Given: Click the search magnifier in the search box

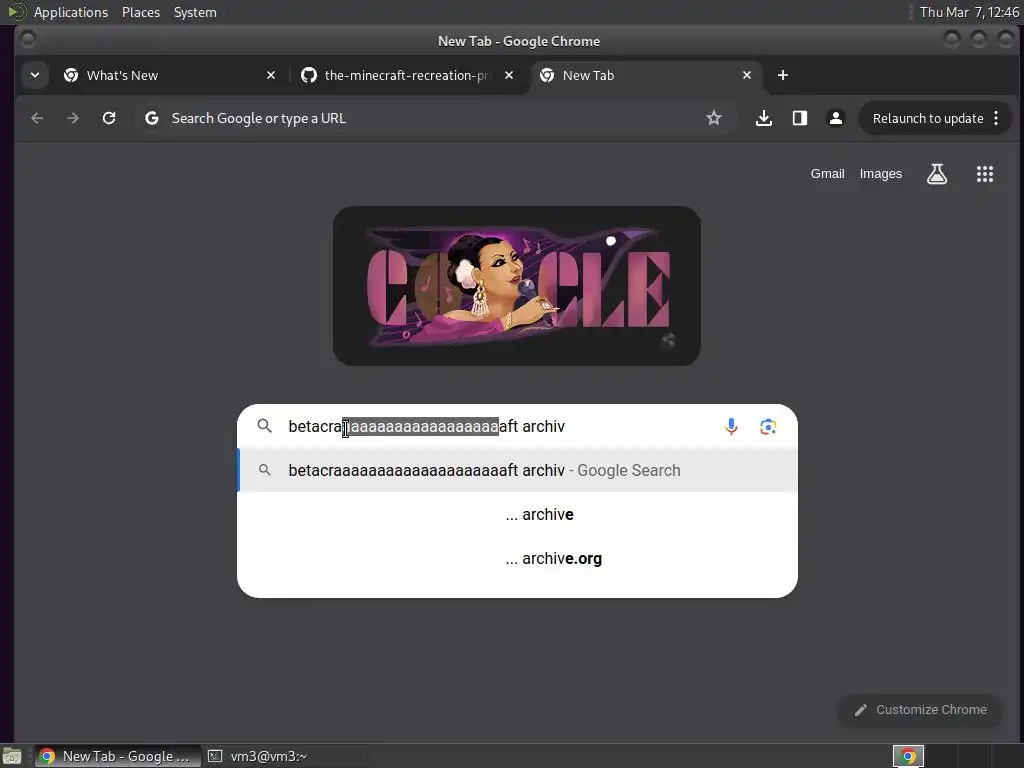Looking at the screenshot, I should pos(264,426).
